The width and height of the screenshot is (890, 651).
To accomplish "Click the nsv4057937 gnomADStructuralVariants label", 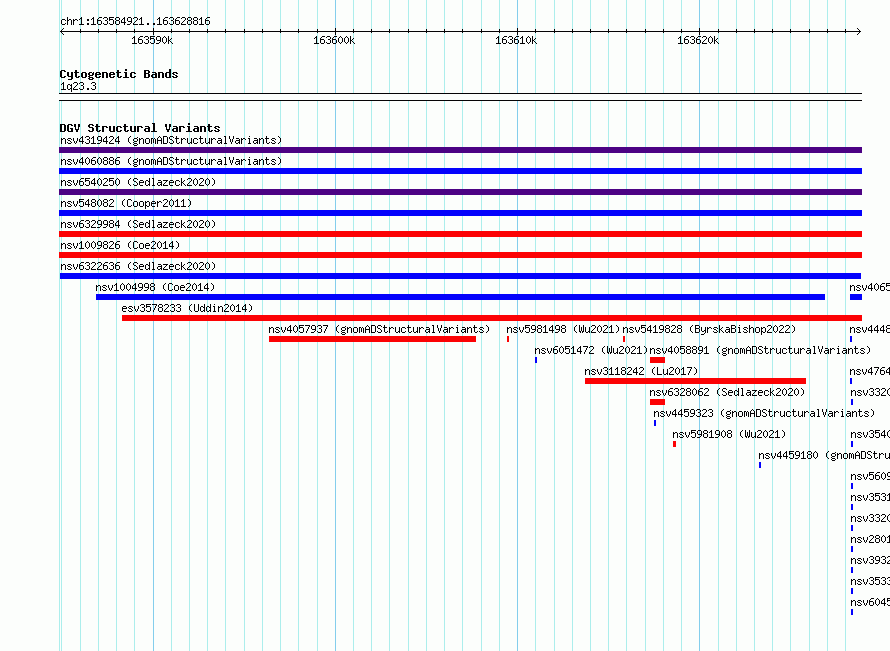I will coord(379,329).
